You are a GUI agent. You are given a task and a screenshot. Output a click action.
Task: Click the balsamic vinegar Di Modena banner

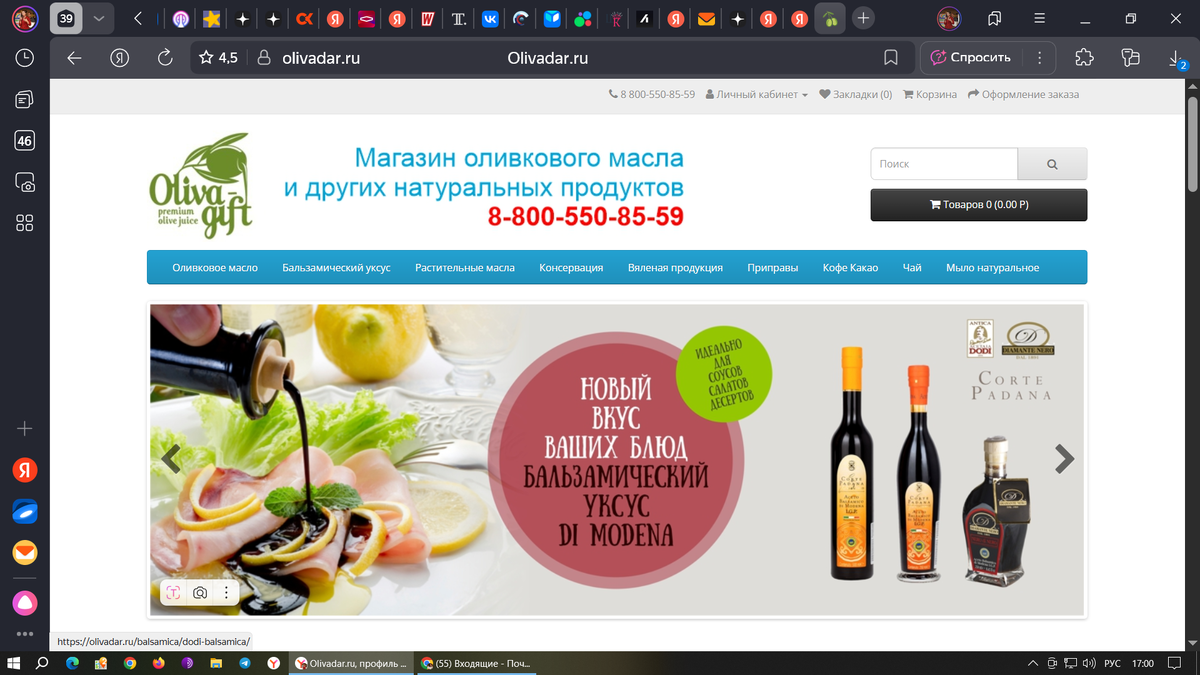[x=617, y=459]
